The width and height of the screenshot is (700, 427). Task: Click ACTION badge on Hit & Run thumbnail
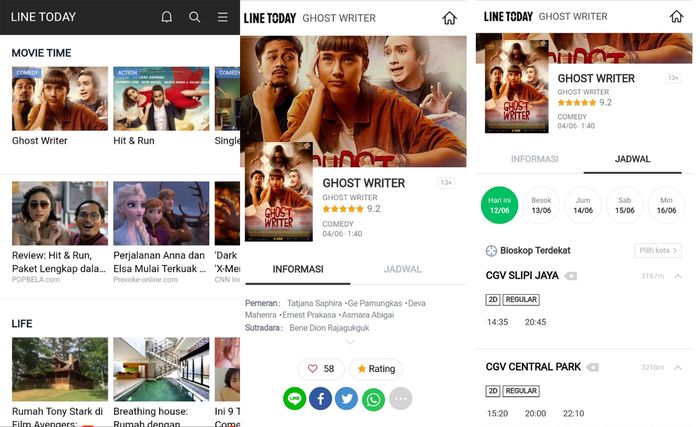[128, 73]
